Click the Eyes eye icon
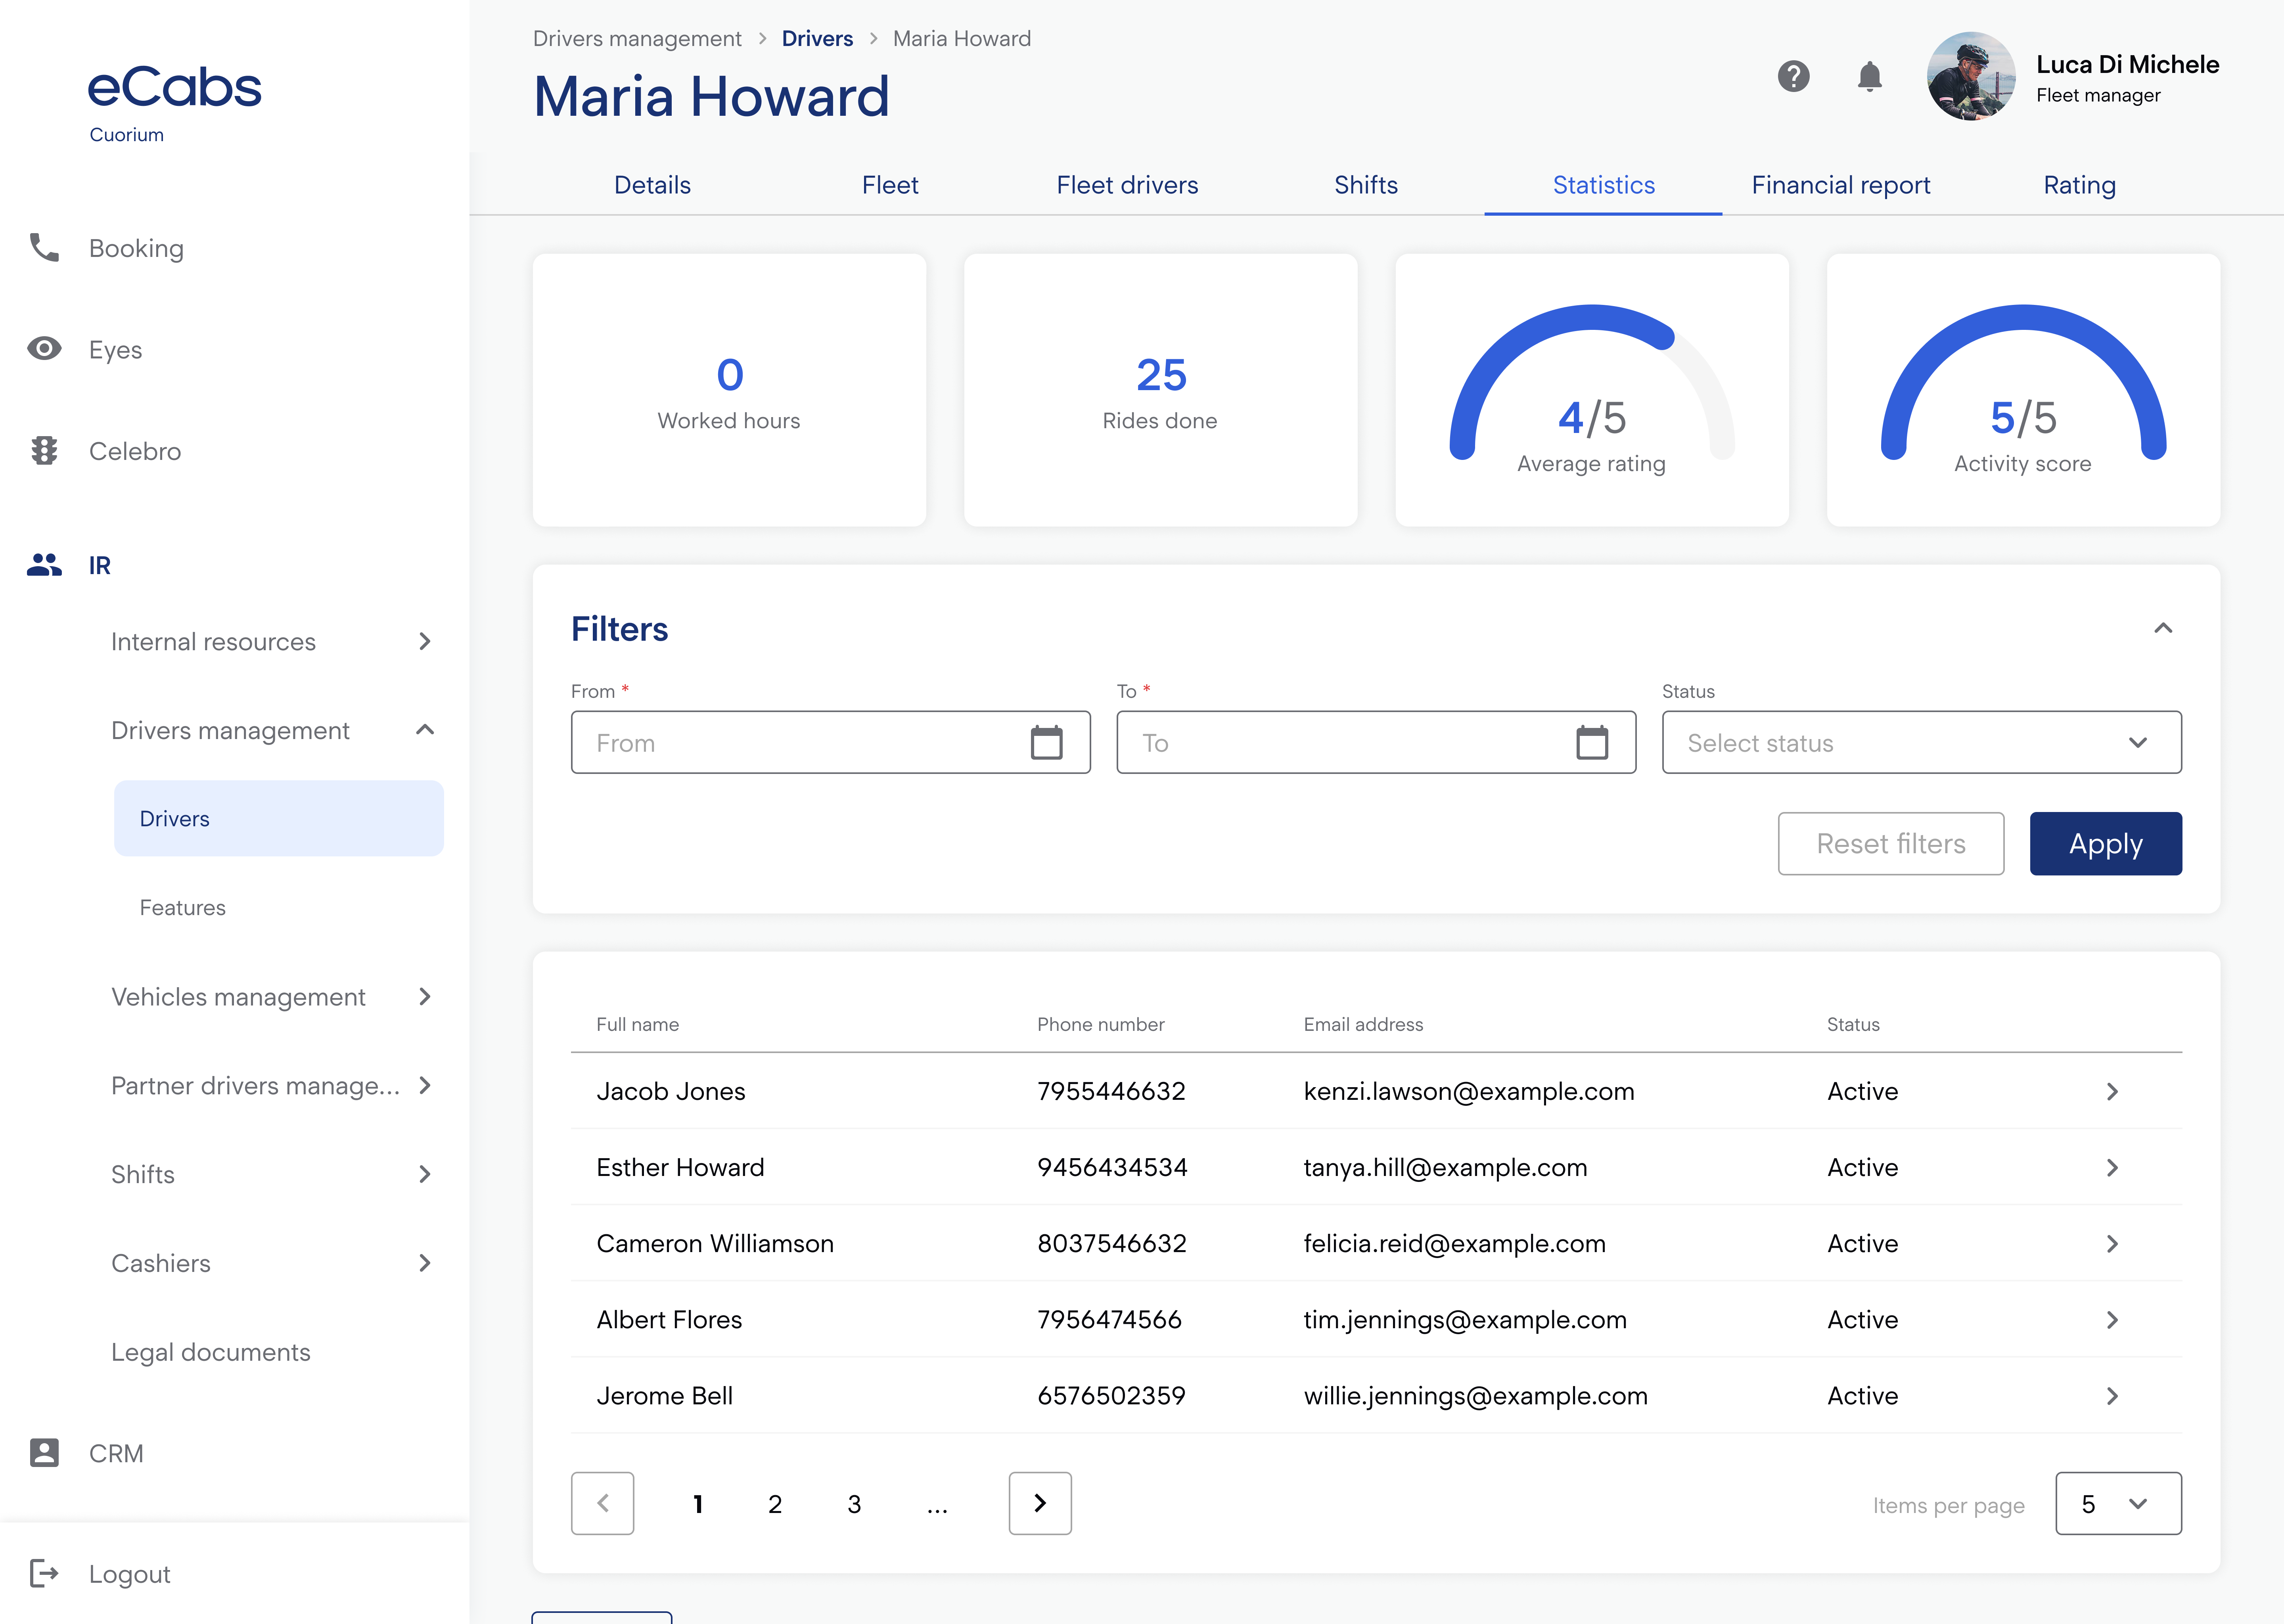 pyautogui.click(x=44, y=348)
